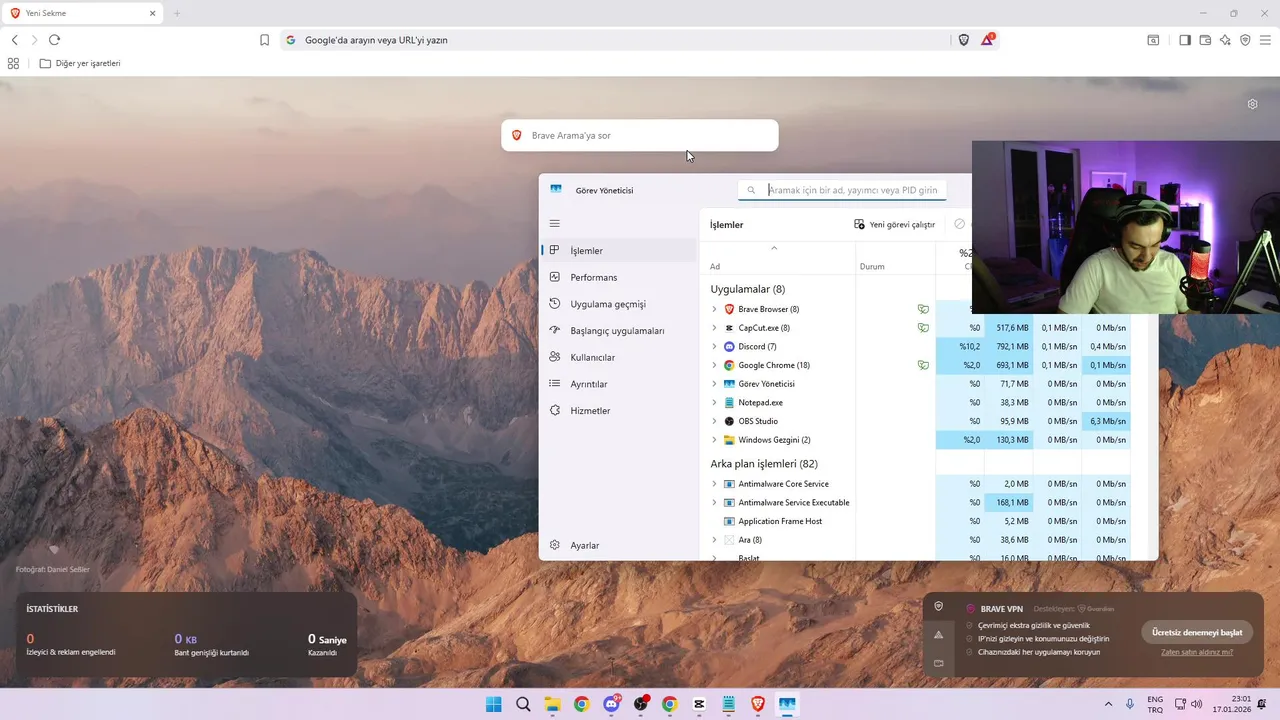
Task: Select Brave Talk camera tab in VPN card
Action: click(938, 663)
